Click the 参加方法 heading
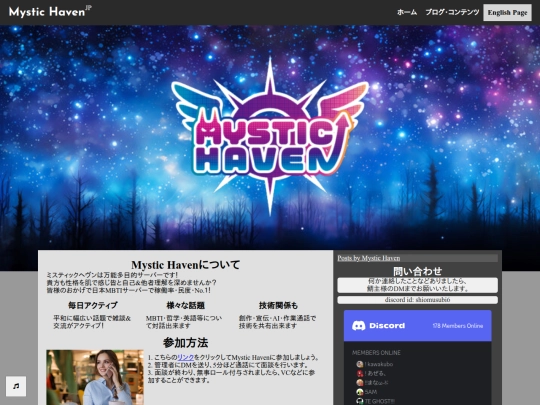 click(186, 343)
